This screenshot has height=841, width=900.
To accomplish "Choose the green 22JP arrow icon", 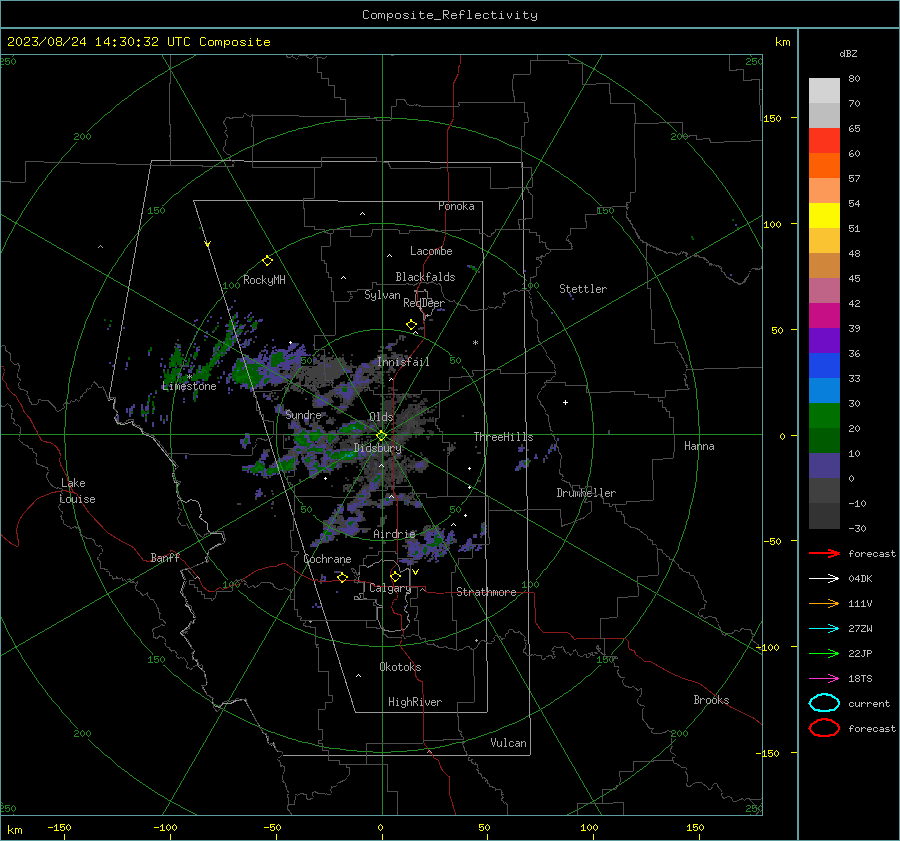I will coord(824,653).
